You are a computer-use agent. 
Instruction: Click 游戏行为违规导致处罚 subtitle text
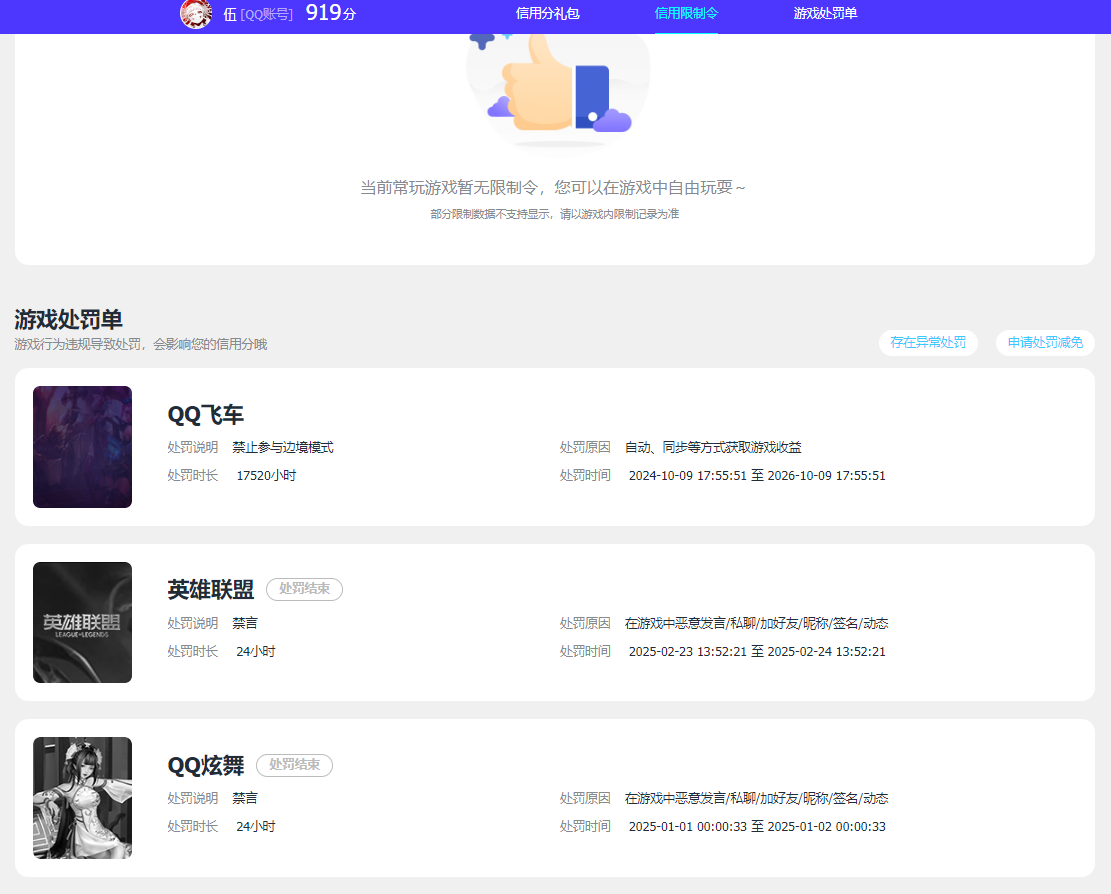pyautogui.click(x=140, y=344)
